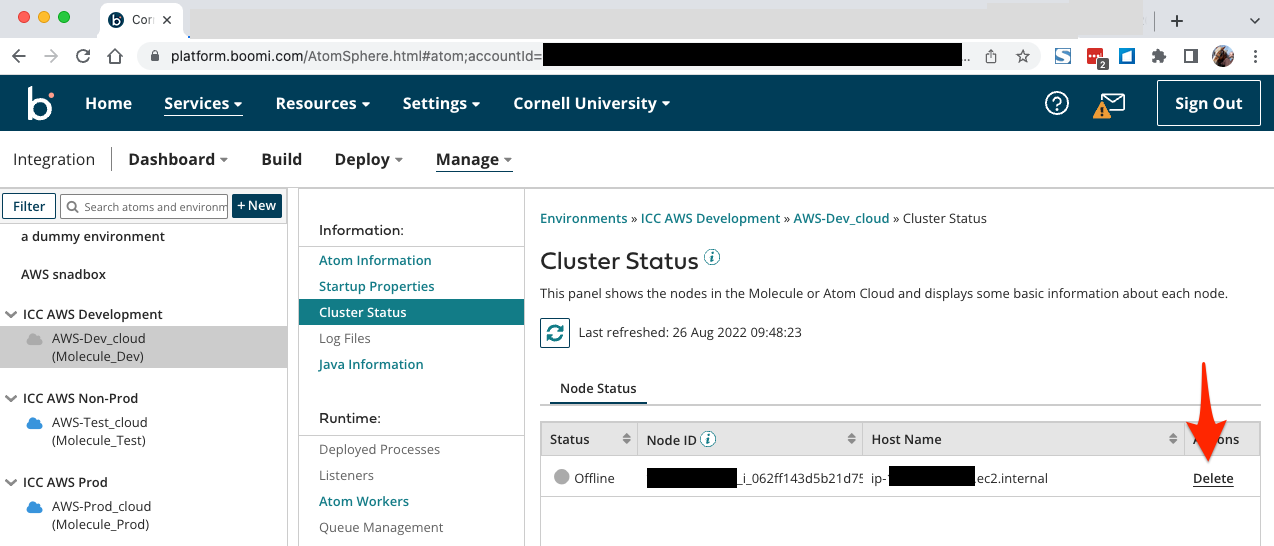
Task: Click the + New button
Action: coord(256,205)
